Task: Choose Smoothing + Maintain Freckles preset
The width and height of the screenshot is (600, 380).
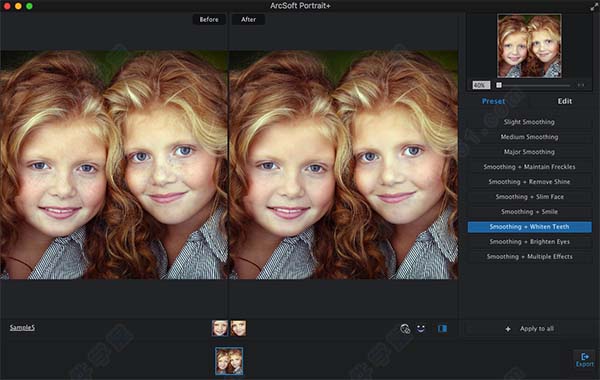Action: click(529, 167)
